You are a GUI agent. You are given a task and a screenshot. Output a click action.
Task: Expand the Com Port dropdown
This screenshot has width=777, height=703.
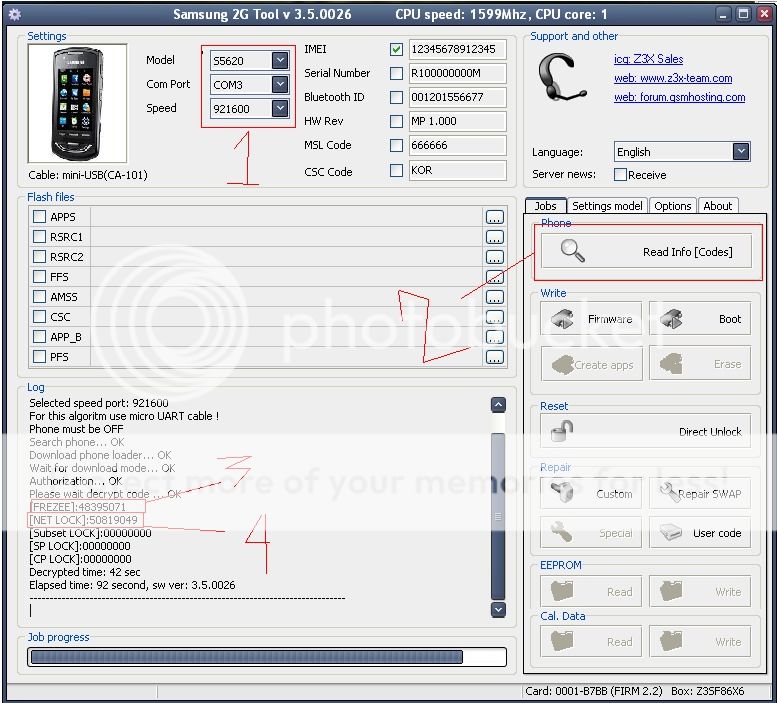(x=279, y=85)
